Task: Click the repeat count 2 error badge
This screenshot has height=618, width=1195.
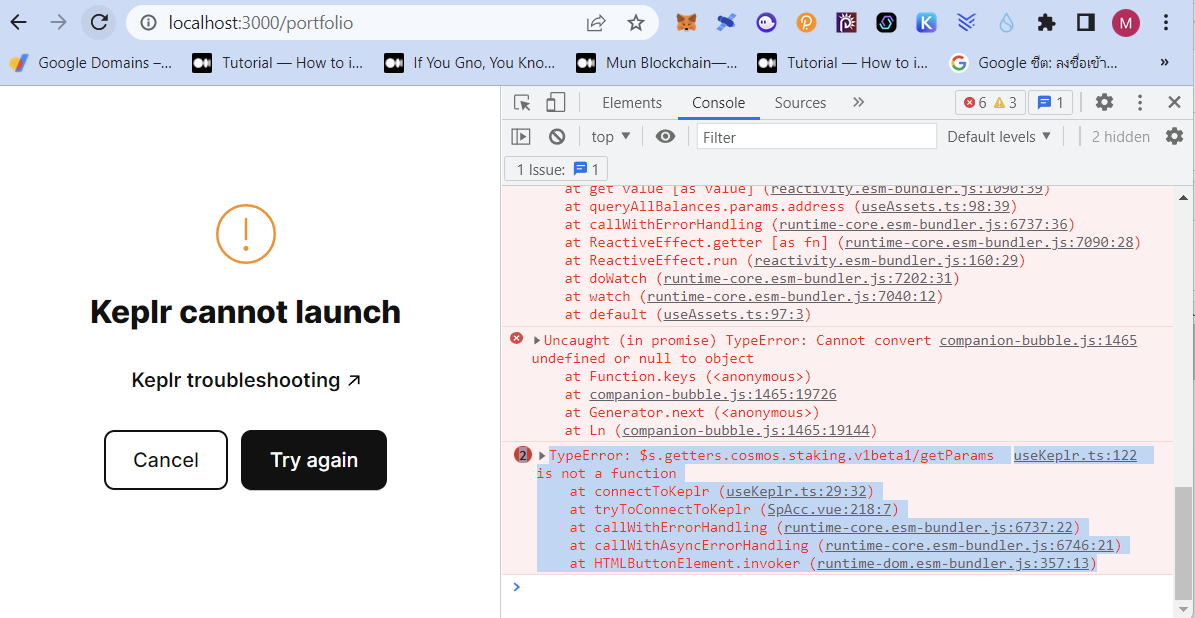Action: tap(523, 456)
